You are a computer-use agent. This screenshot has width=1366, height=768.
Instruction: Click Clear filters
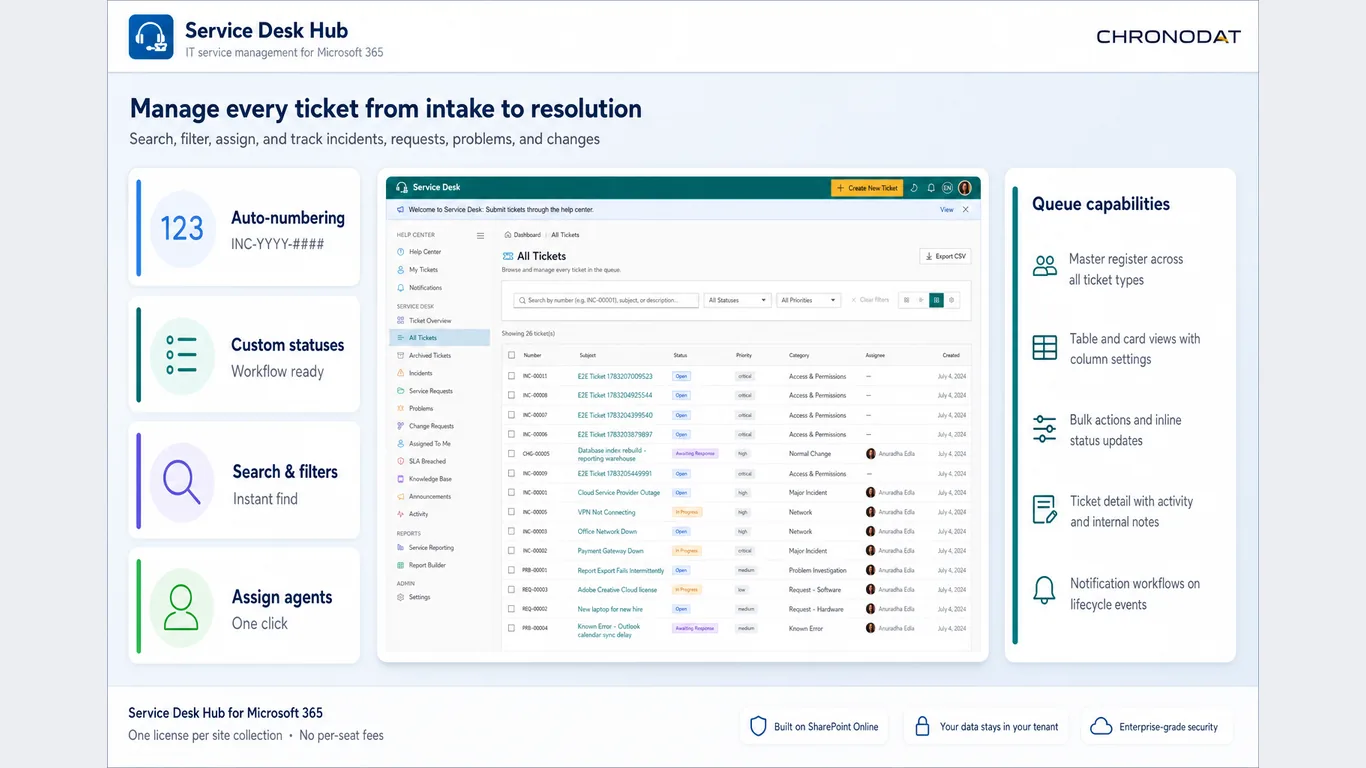[870, 300]
